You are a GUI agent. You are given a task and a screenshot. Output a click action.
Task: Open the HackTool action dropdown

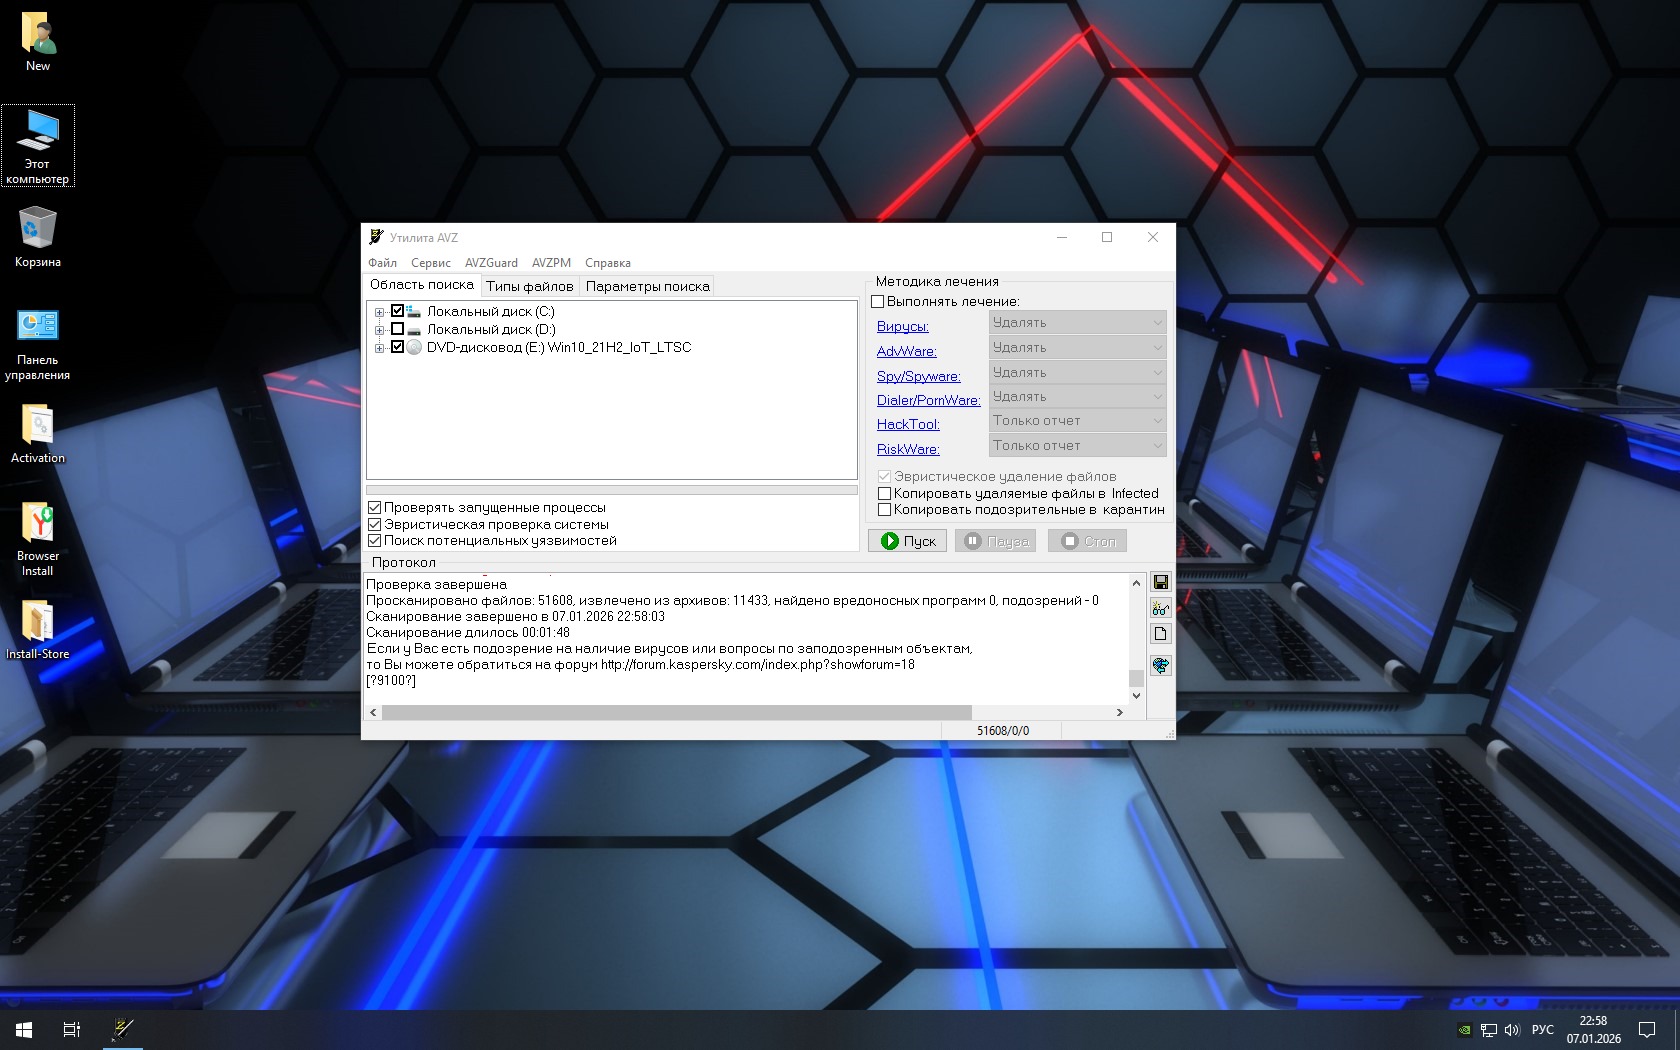[1077, 421]
